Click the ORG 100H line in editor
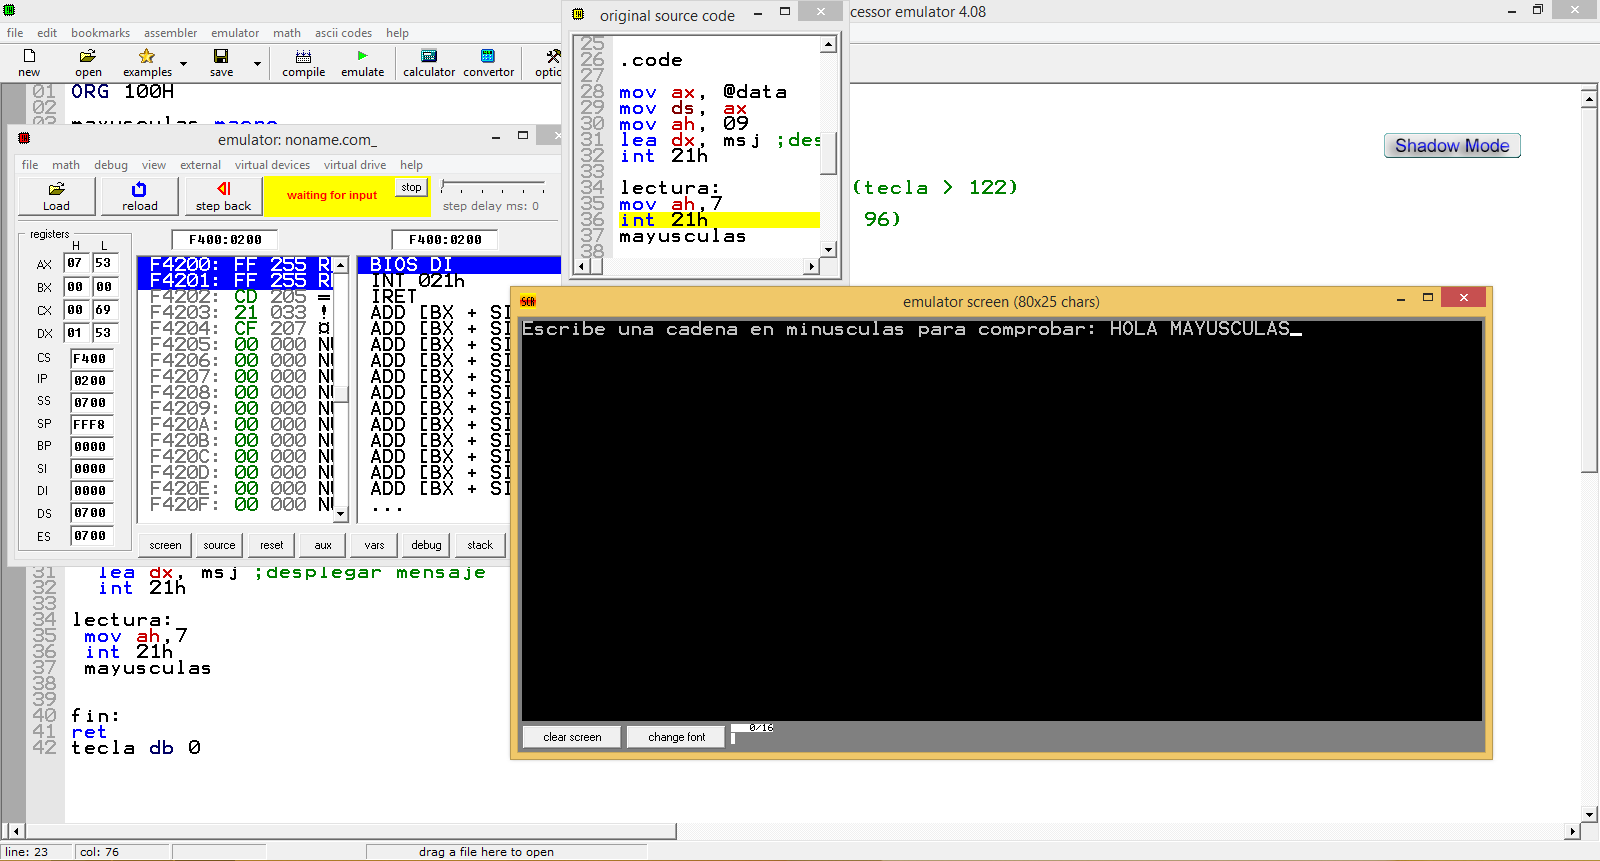The image size is (1600, 861). 122,92
